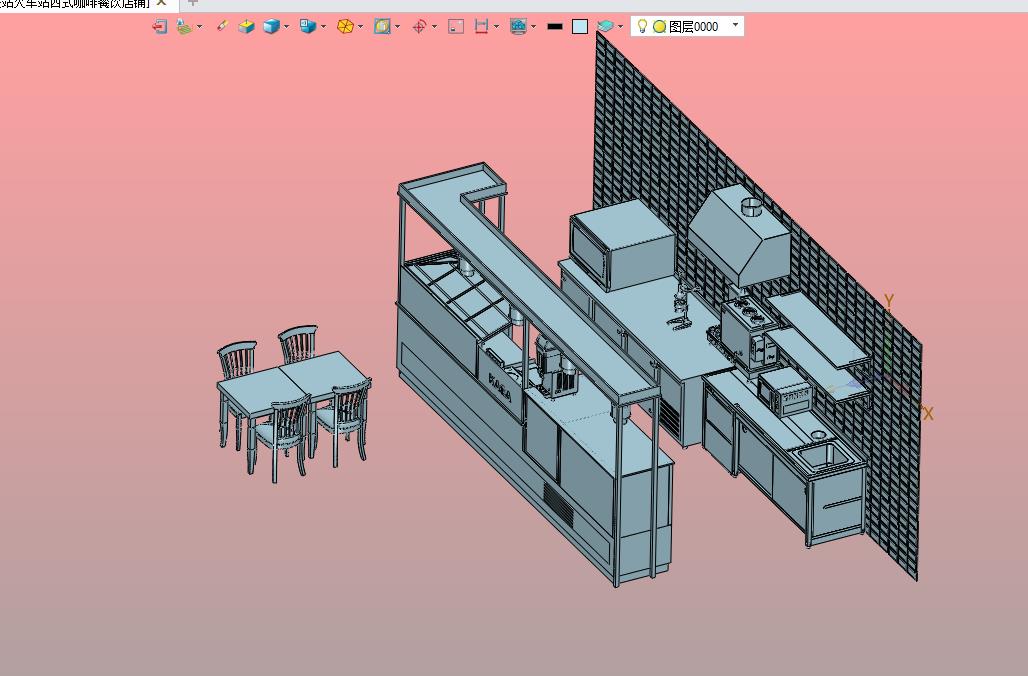The height and width of the screenshot is (676, 1028).
Task: Expand arrow beside the teal layers icon
Action: coord(620,27)
